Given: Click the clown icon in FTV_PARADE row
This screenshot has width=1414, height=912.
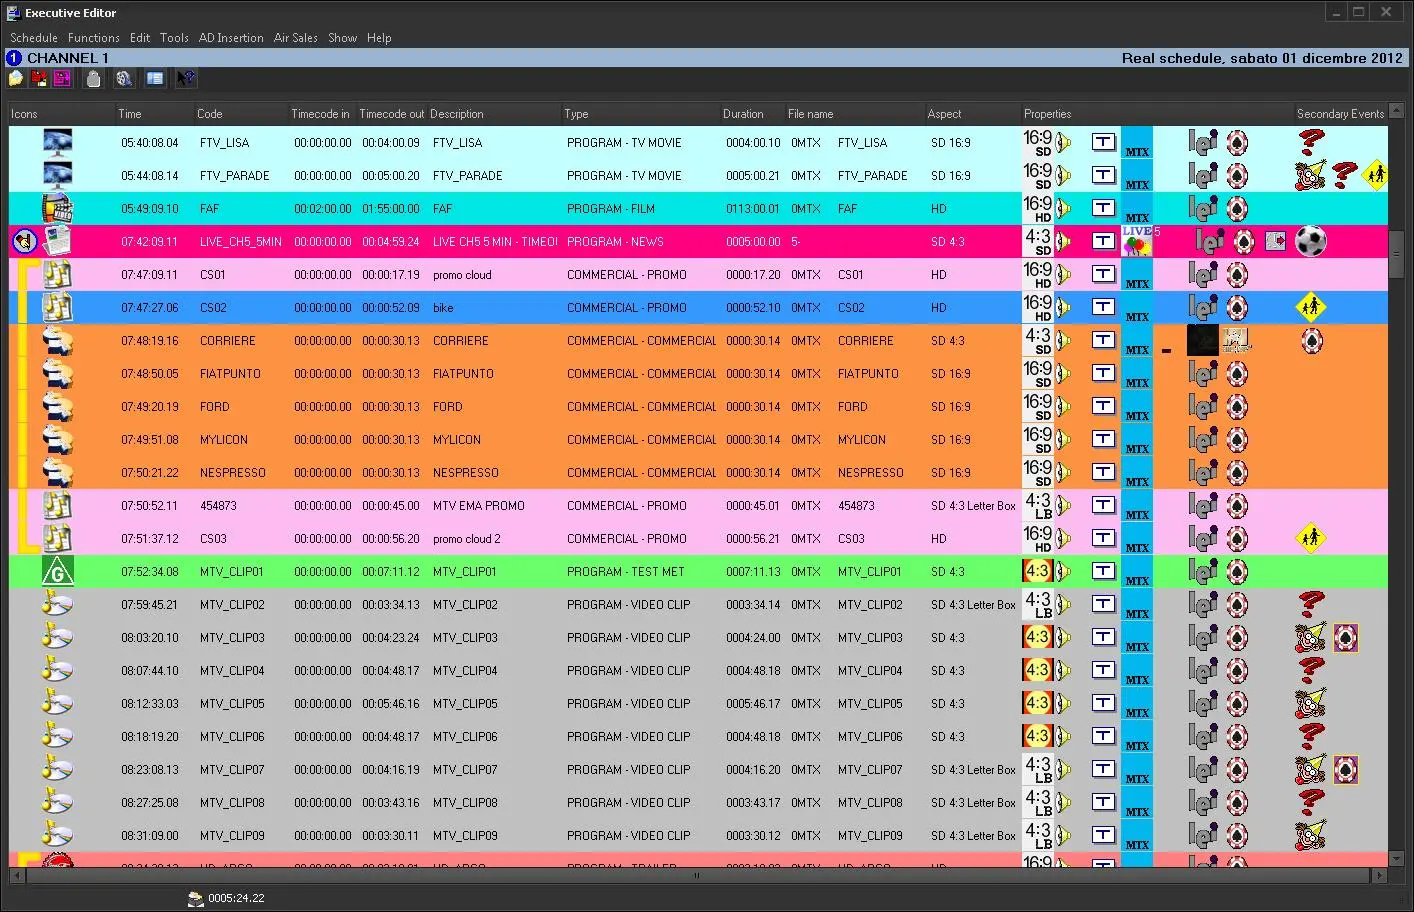Looking at the screenshot, I should (1311, 175).
